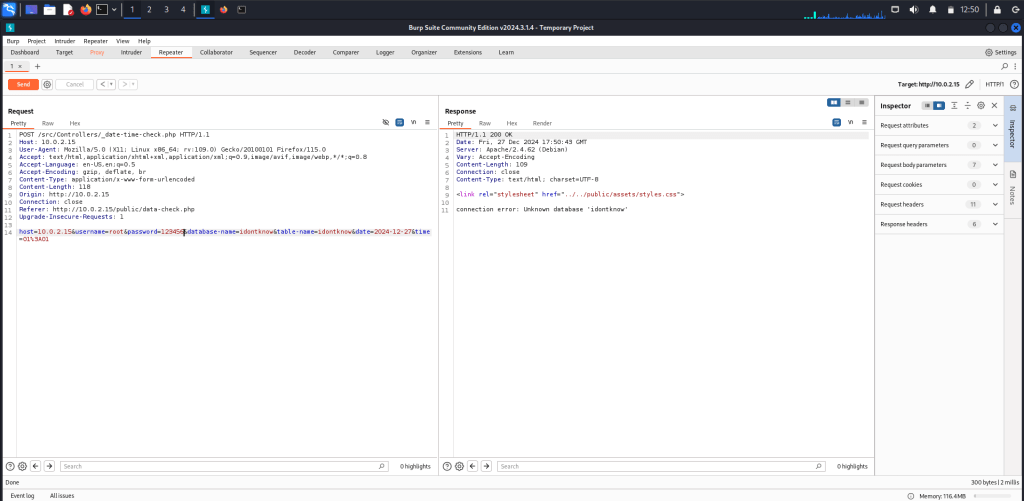Open Inspector settings gear icon

[980, 105]
